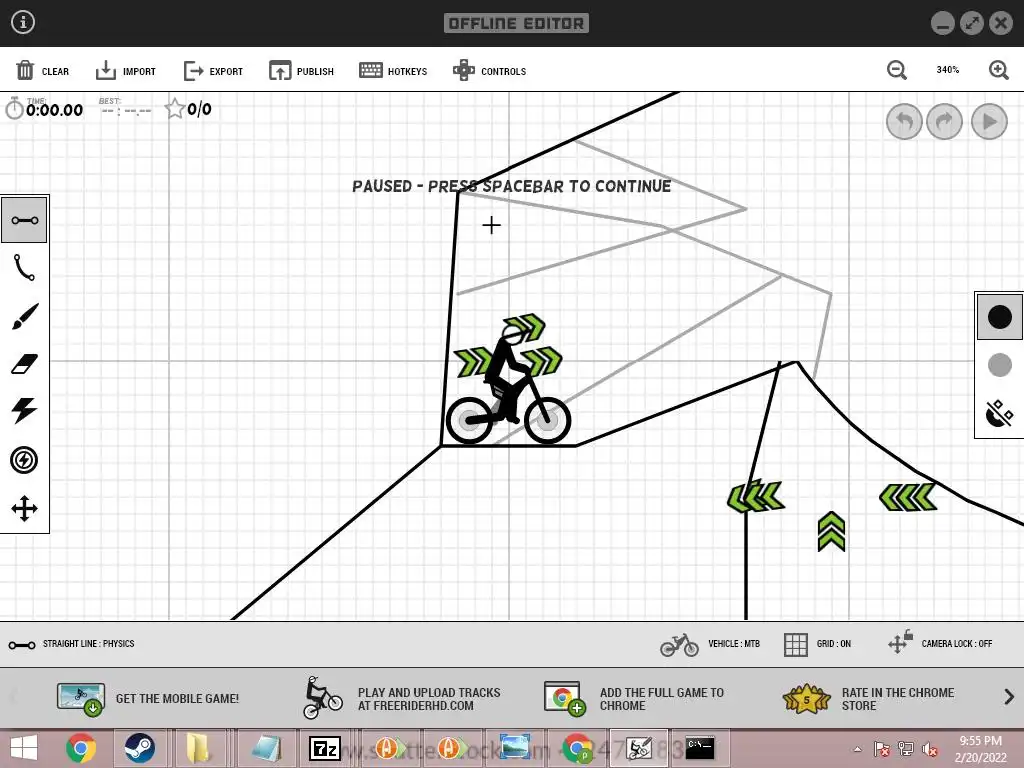Open the lightning bolt powerups tool
This screenshot has height=768, width=1024.
point(24,411)
